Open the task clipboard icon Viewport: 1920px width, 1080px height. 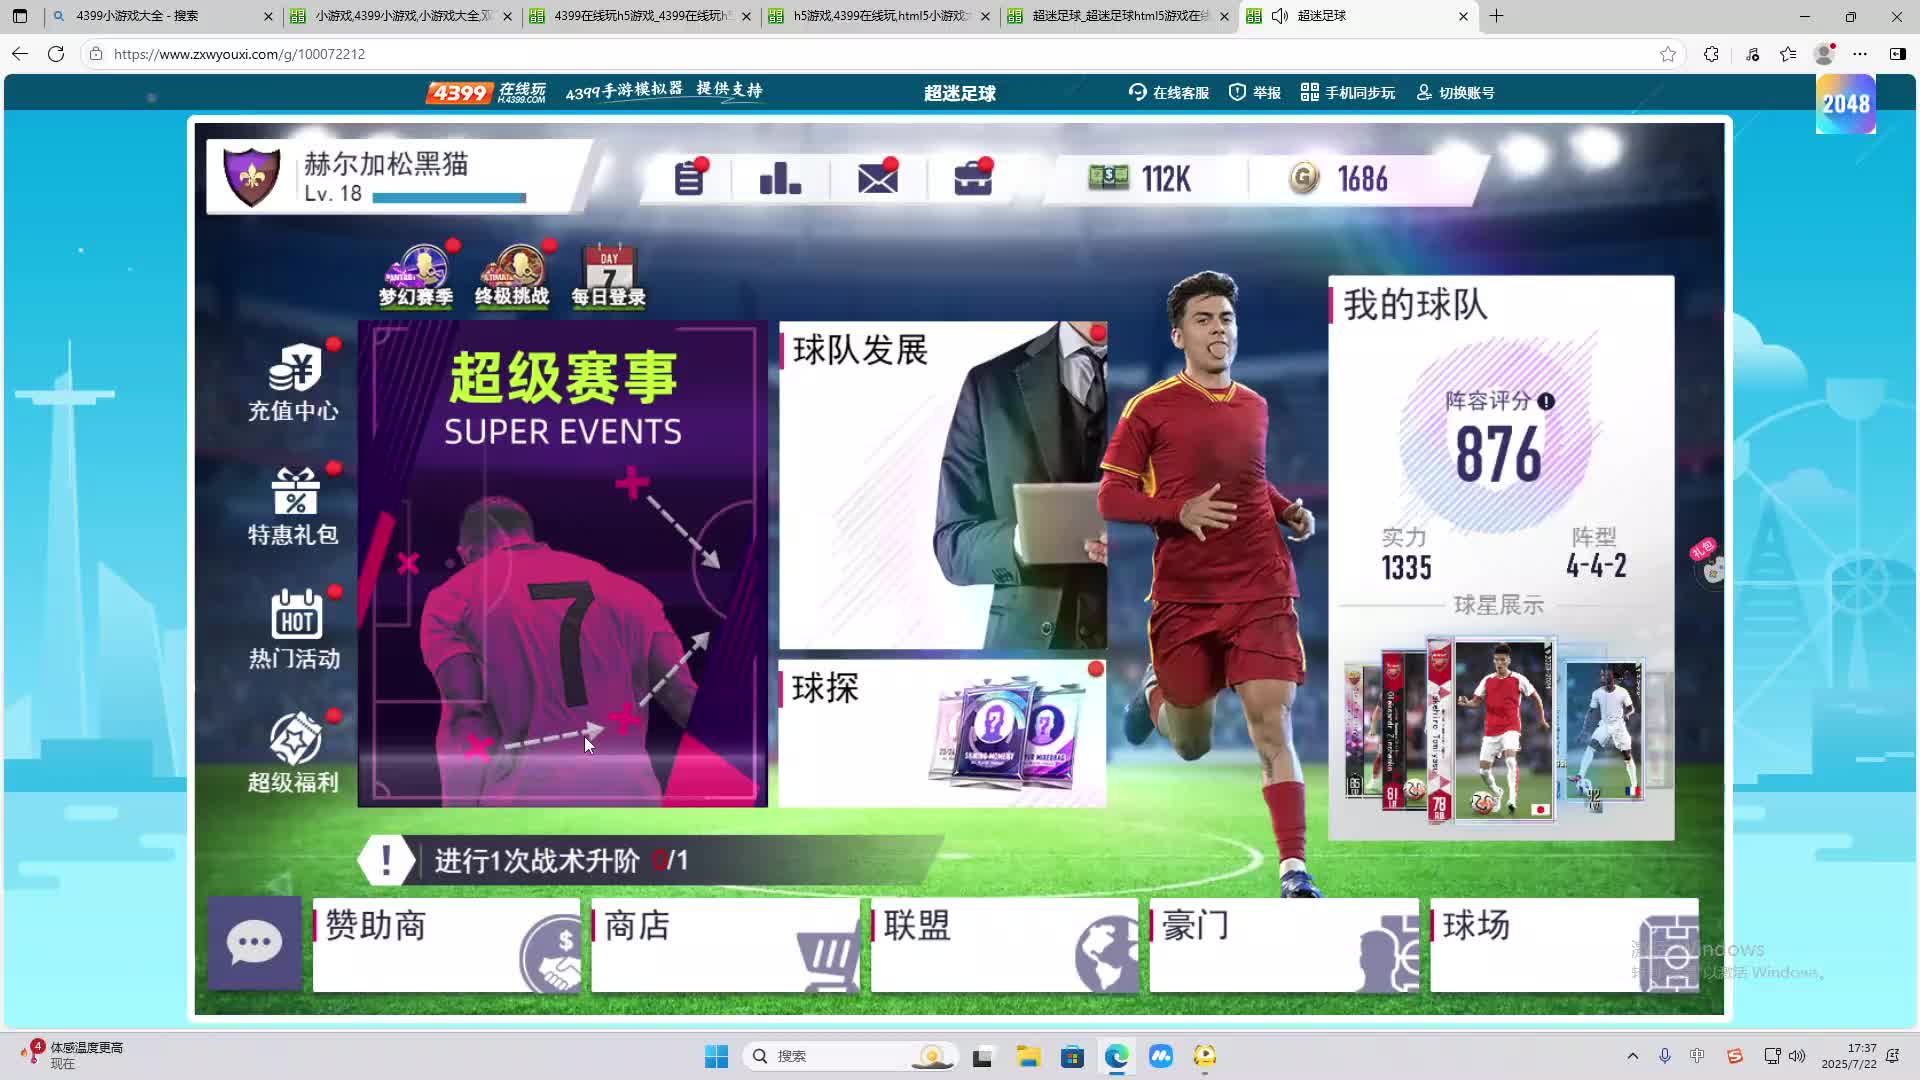688,180
